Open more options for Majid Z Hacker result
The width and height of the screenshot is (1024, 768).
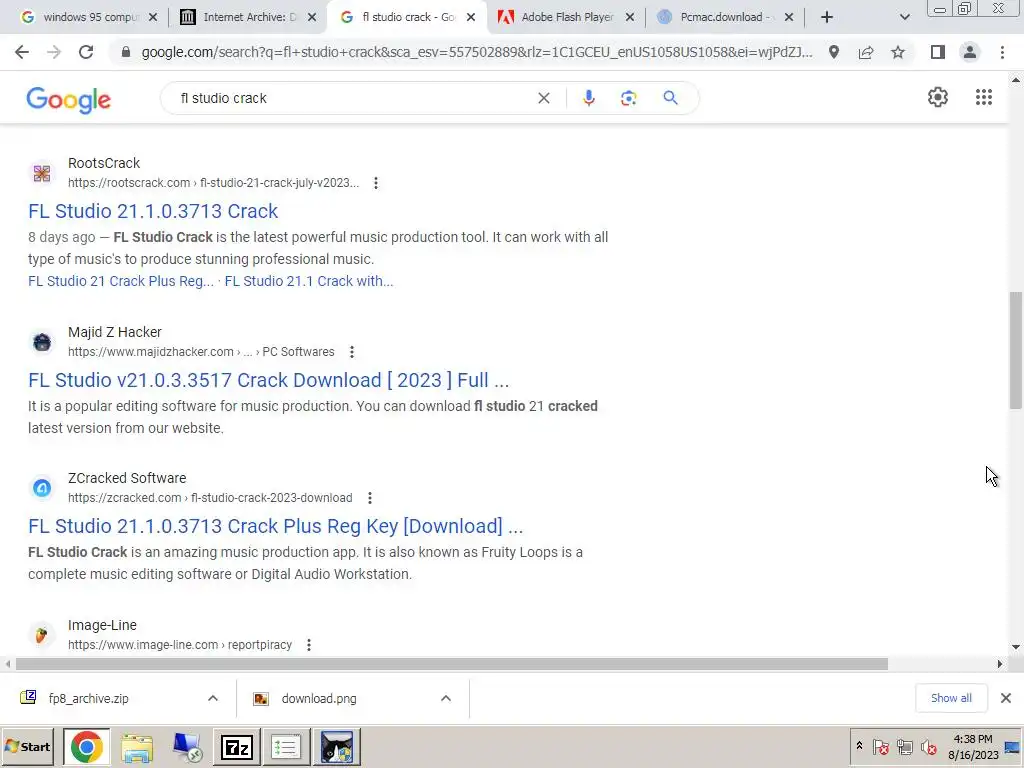tap(351, 352)
